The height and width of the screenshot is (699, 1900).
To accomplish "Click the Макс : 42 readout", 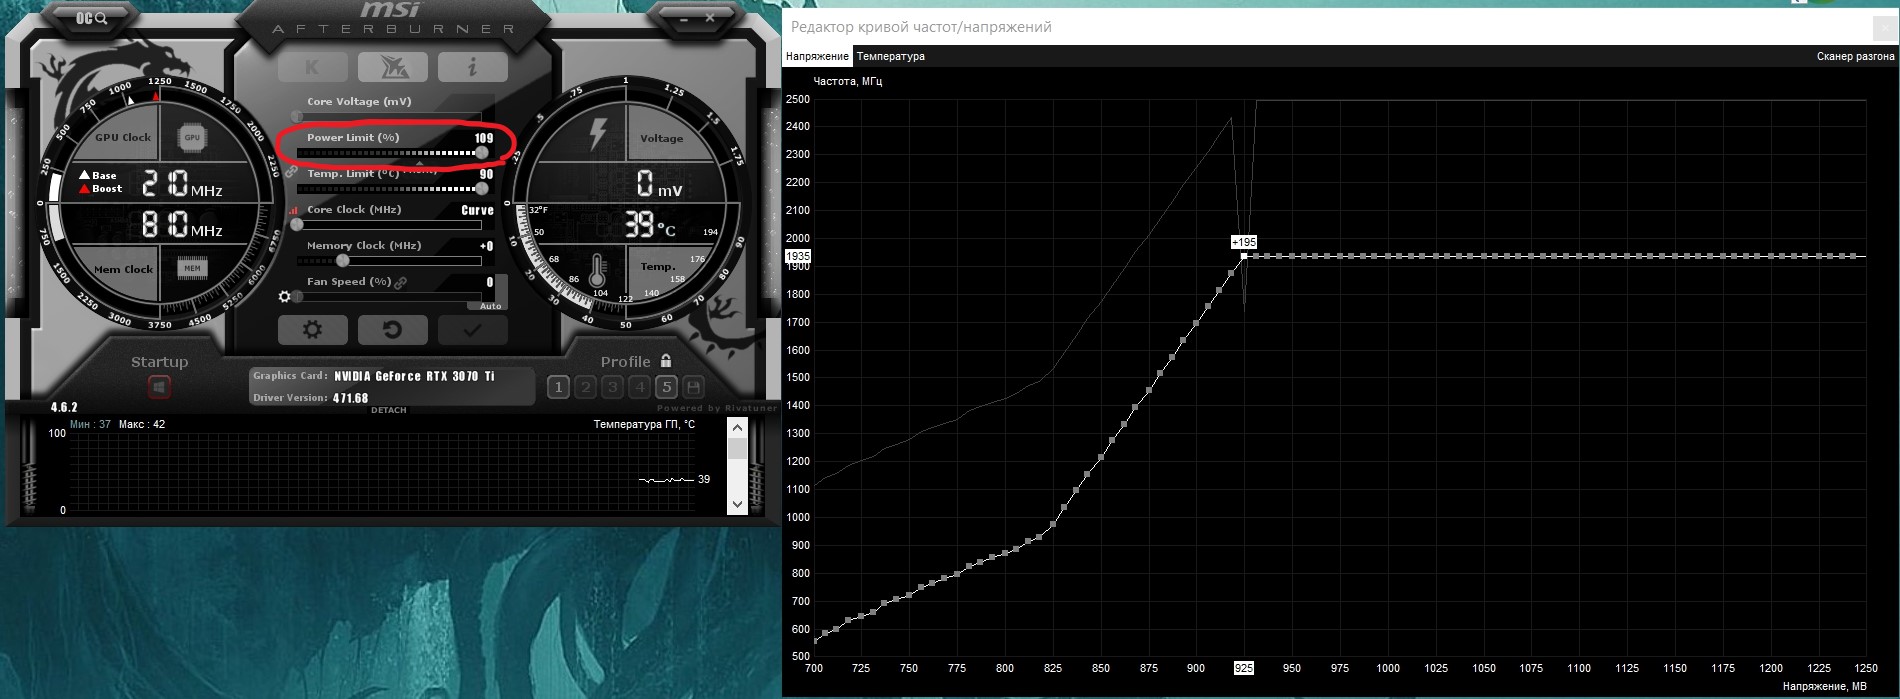I will tap(142, 424).
